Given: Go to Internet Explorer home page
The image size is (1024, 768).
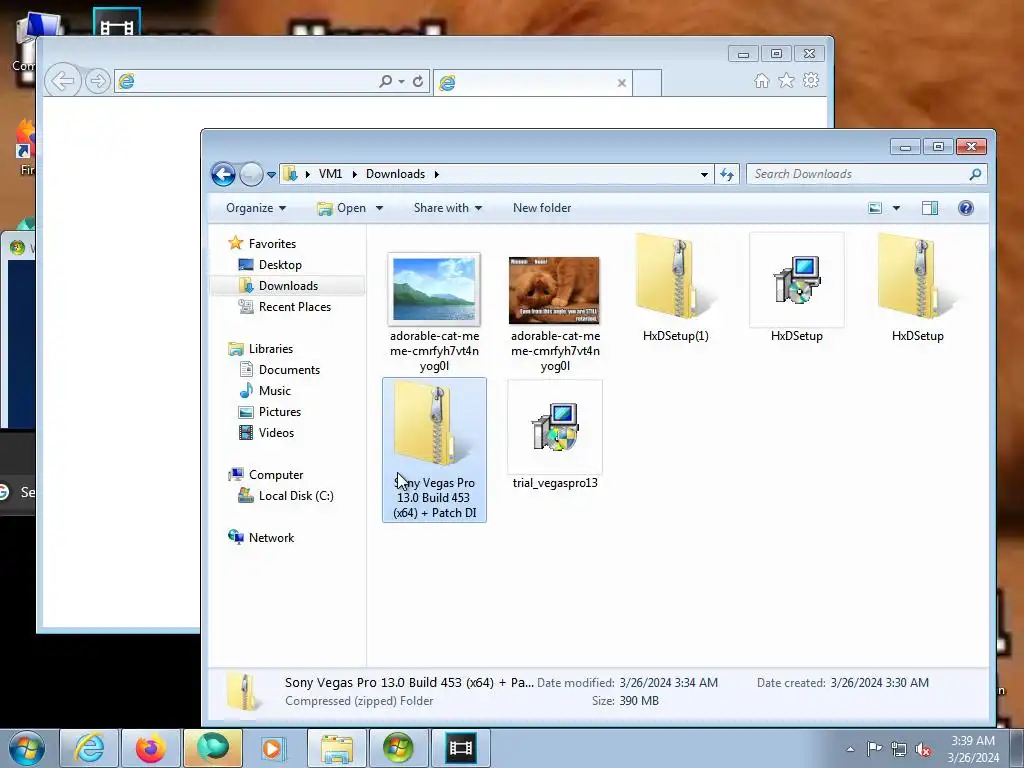Looking at the screenshot, I should click(761, 80).
